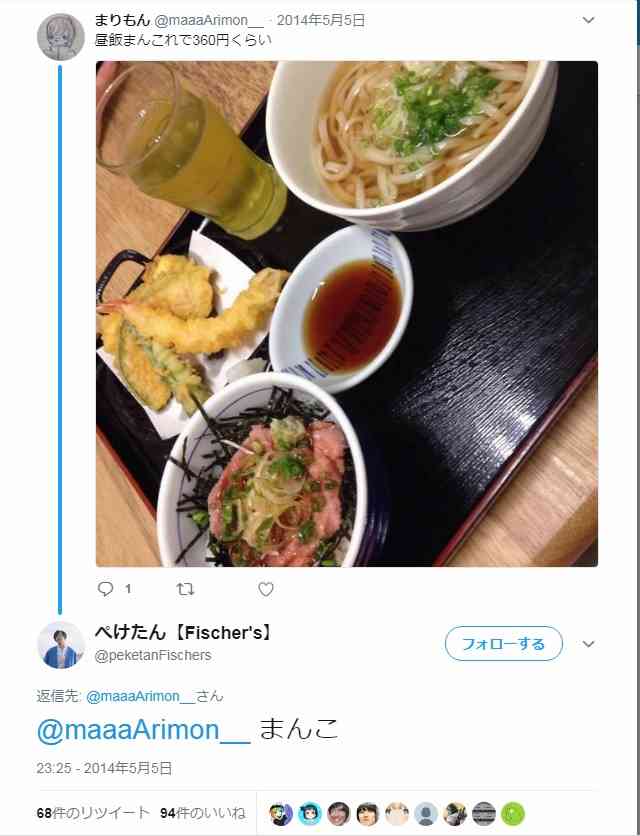Click the reply speech bubble icon
This screenshot has width=640, height=836.
pyautogui.click(x=106, y=589)
